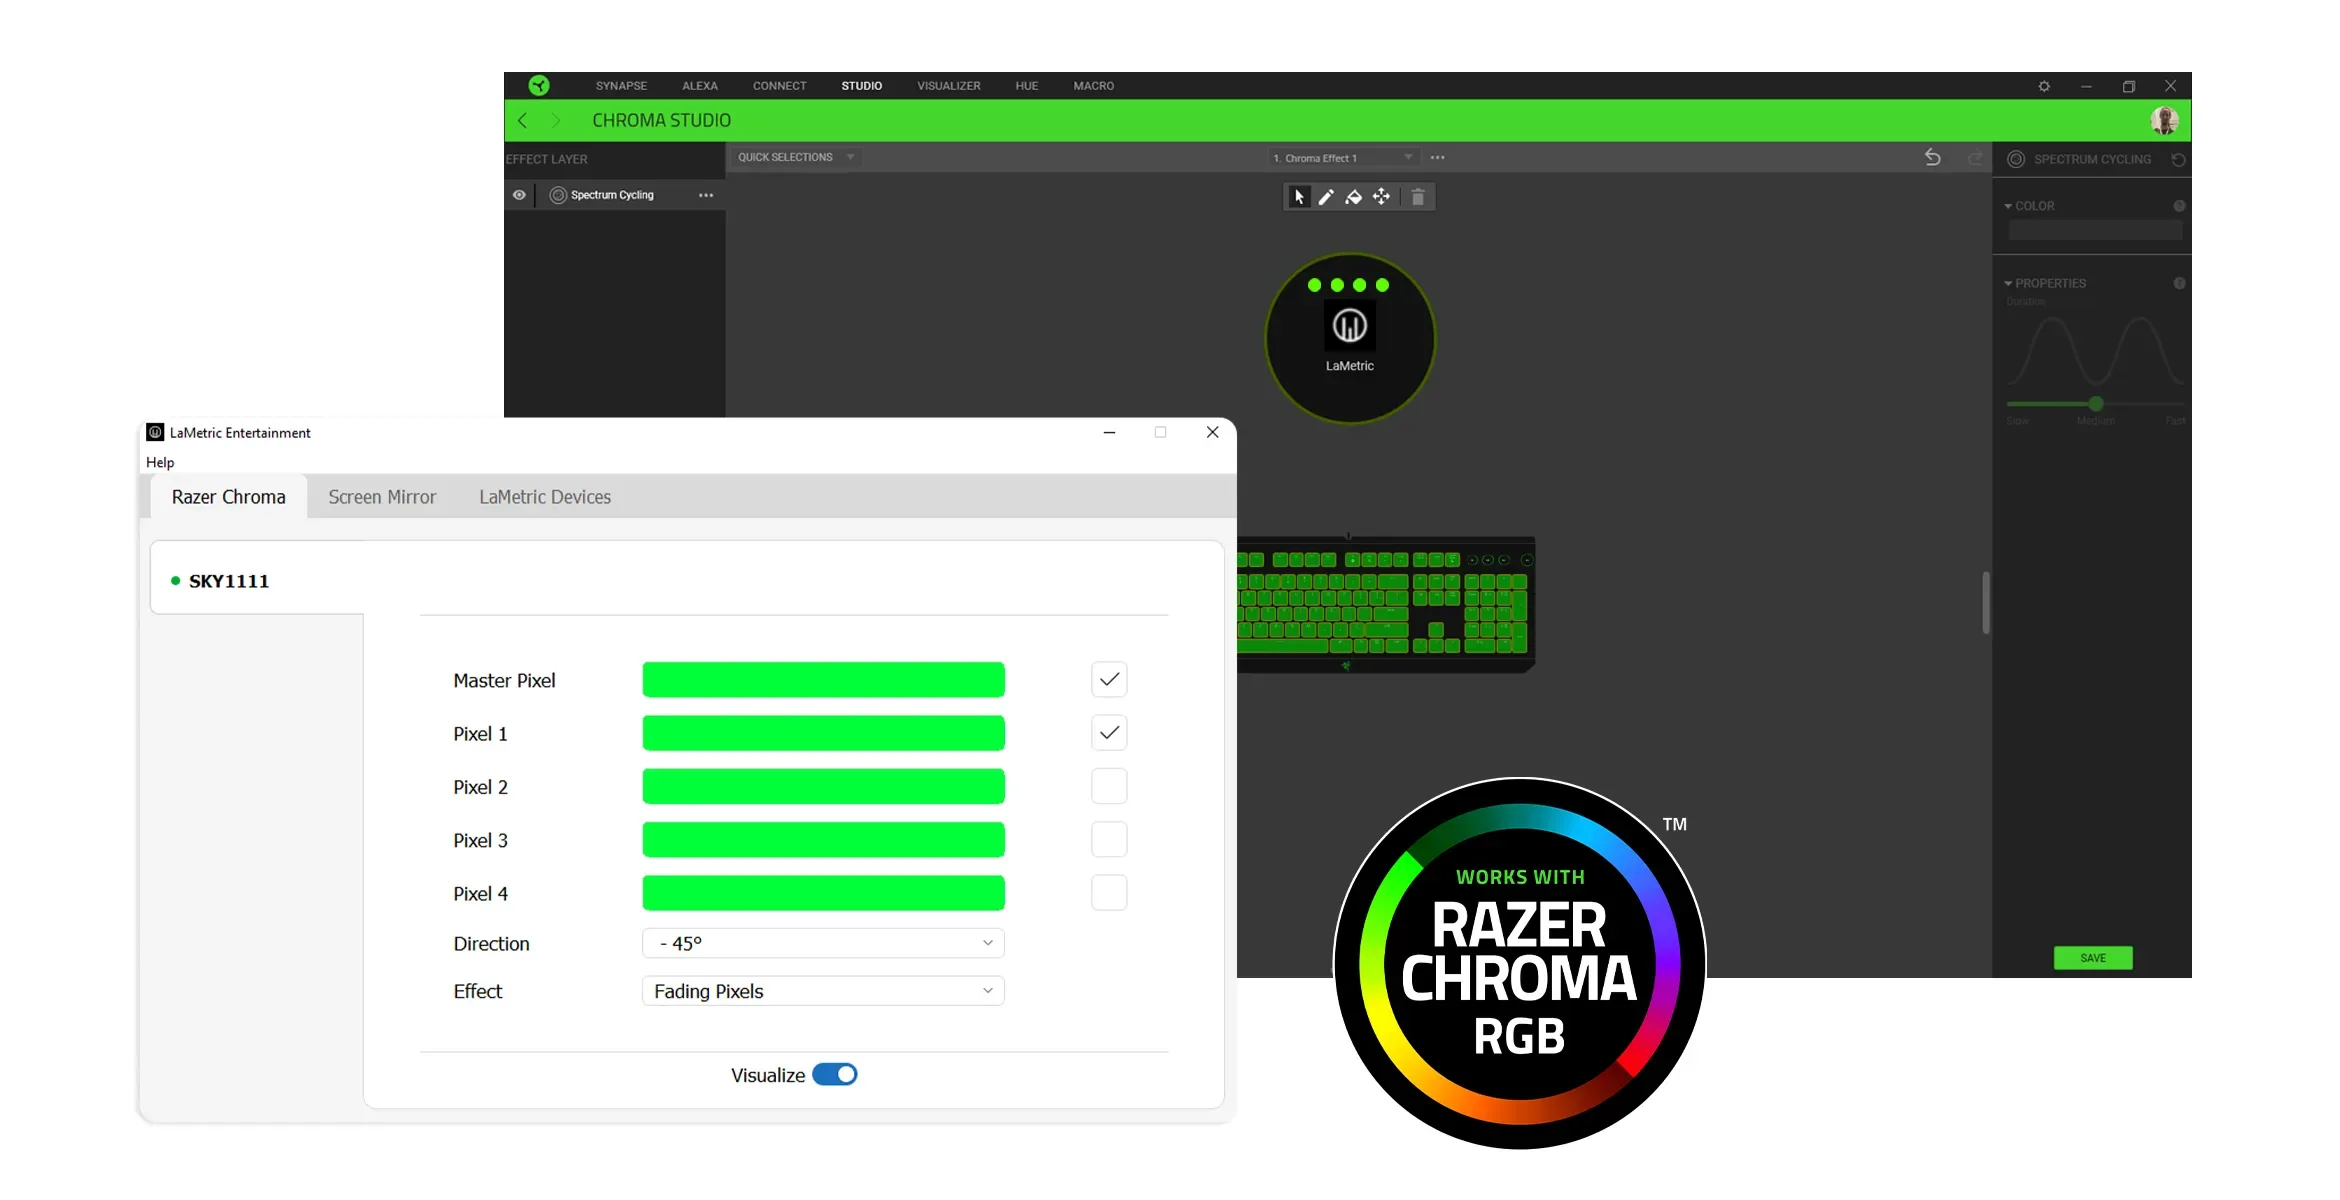Select the cursor selection tool in Chroma Studio

(1297, 197)
